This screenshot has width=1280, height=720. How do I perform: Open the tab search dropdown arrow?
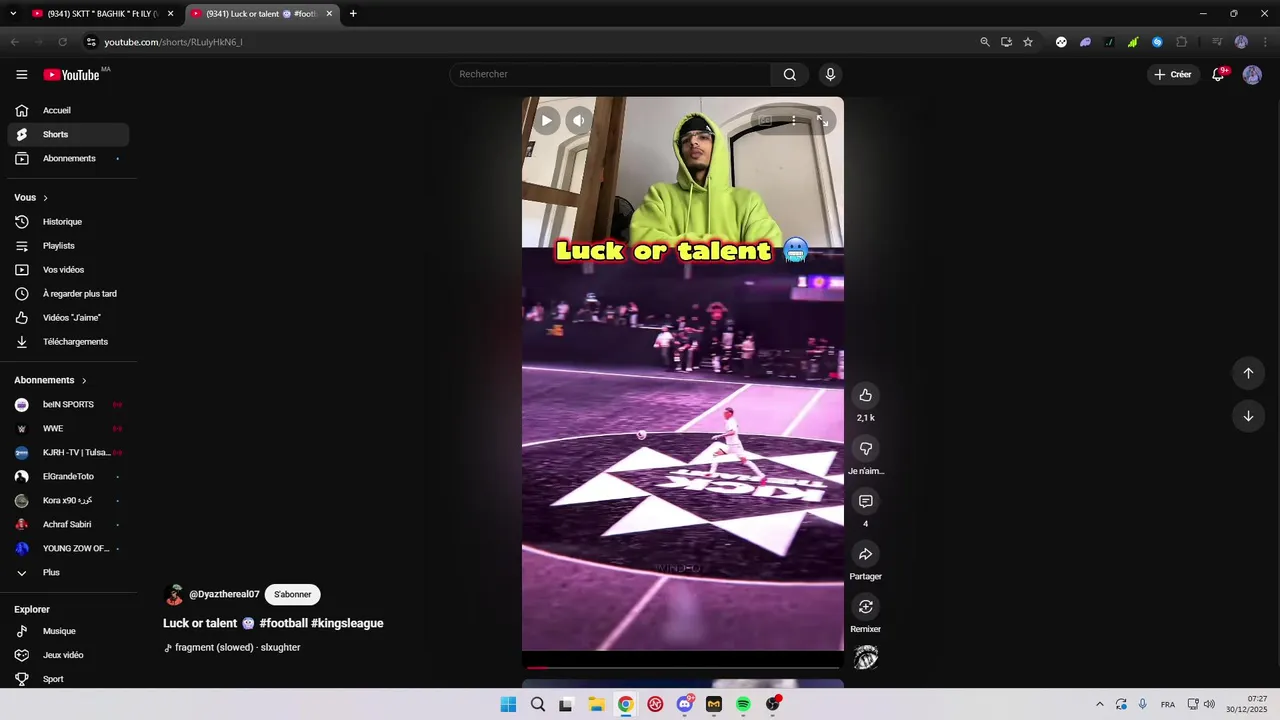pyautogui.click(x=12, y=14)
